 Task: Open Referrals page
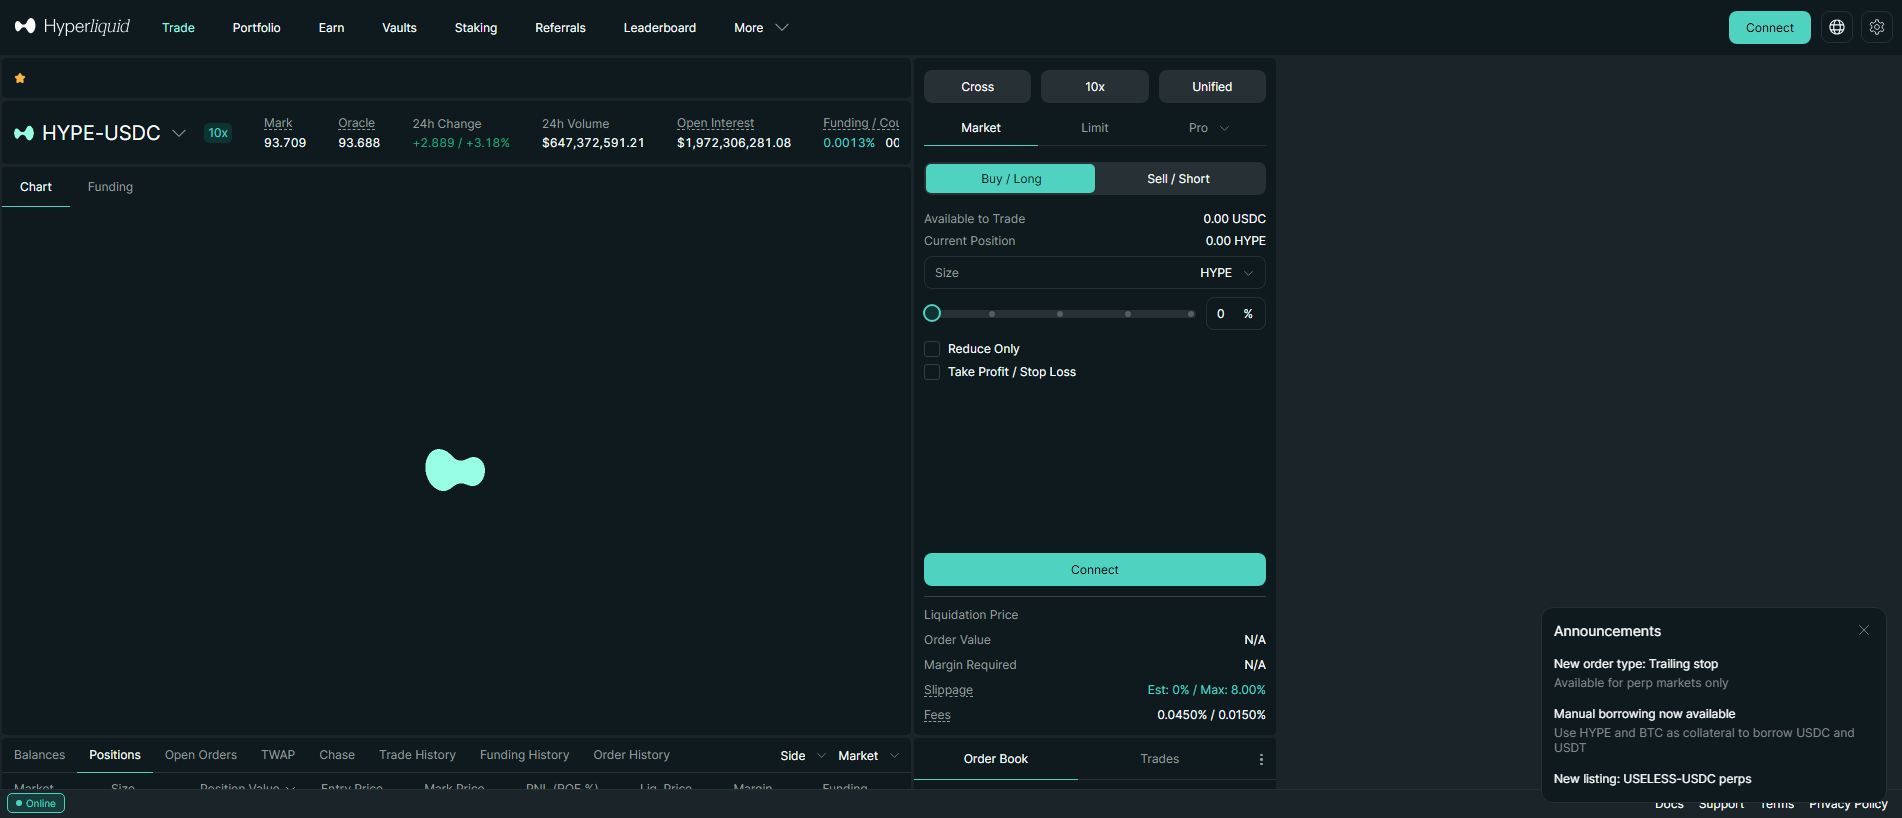pos(560,28)
